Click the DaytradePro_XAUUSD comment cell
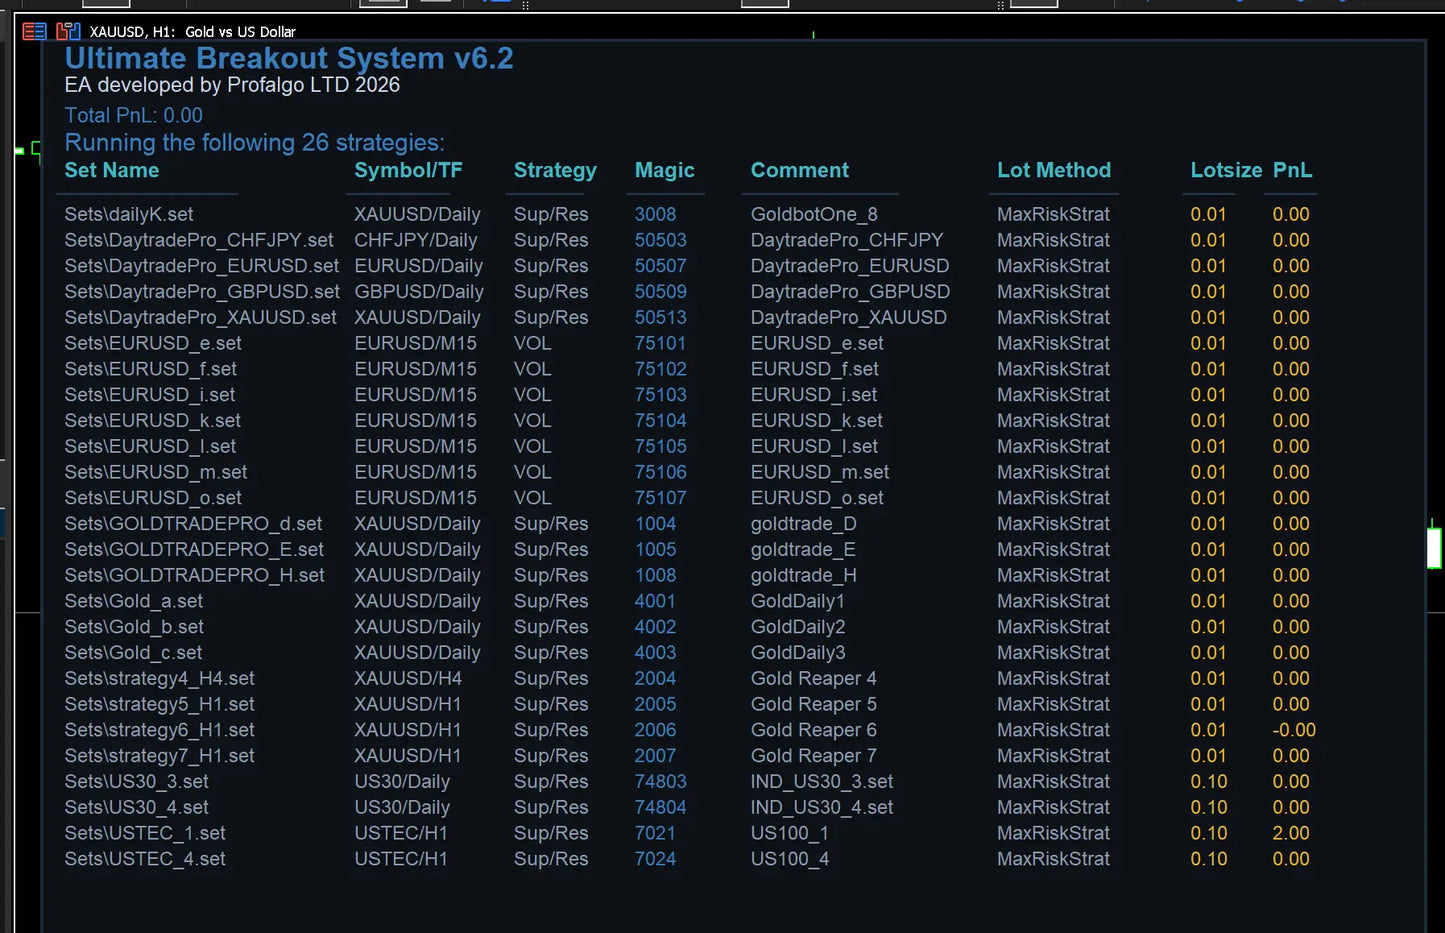Screen dimensions: 1445x933 pos(849,317)
